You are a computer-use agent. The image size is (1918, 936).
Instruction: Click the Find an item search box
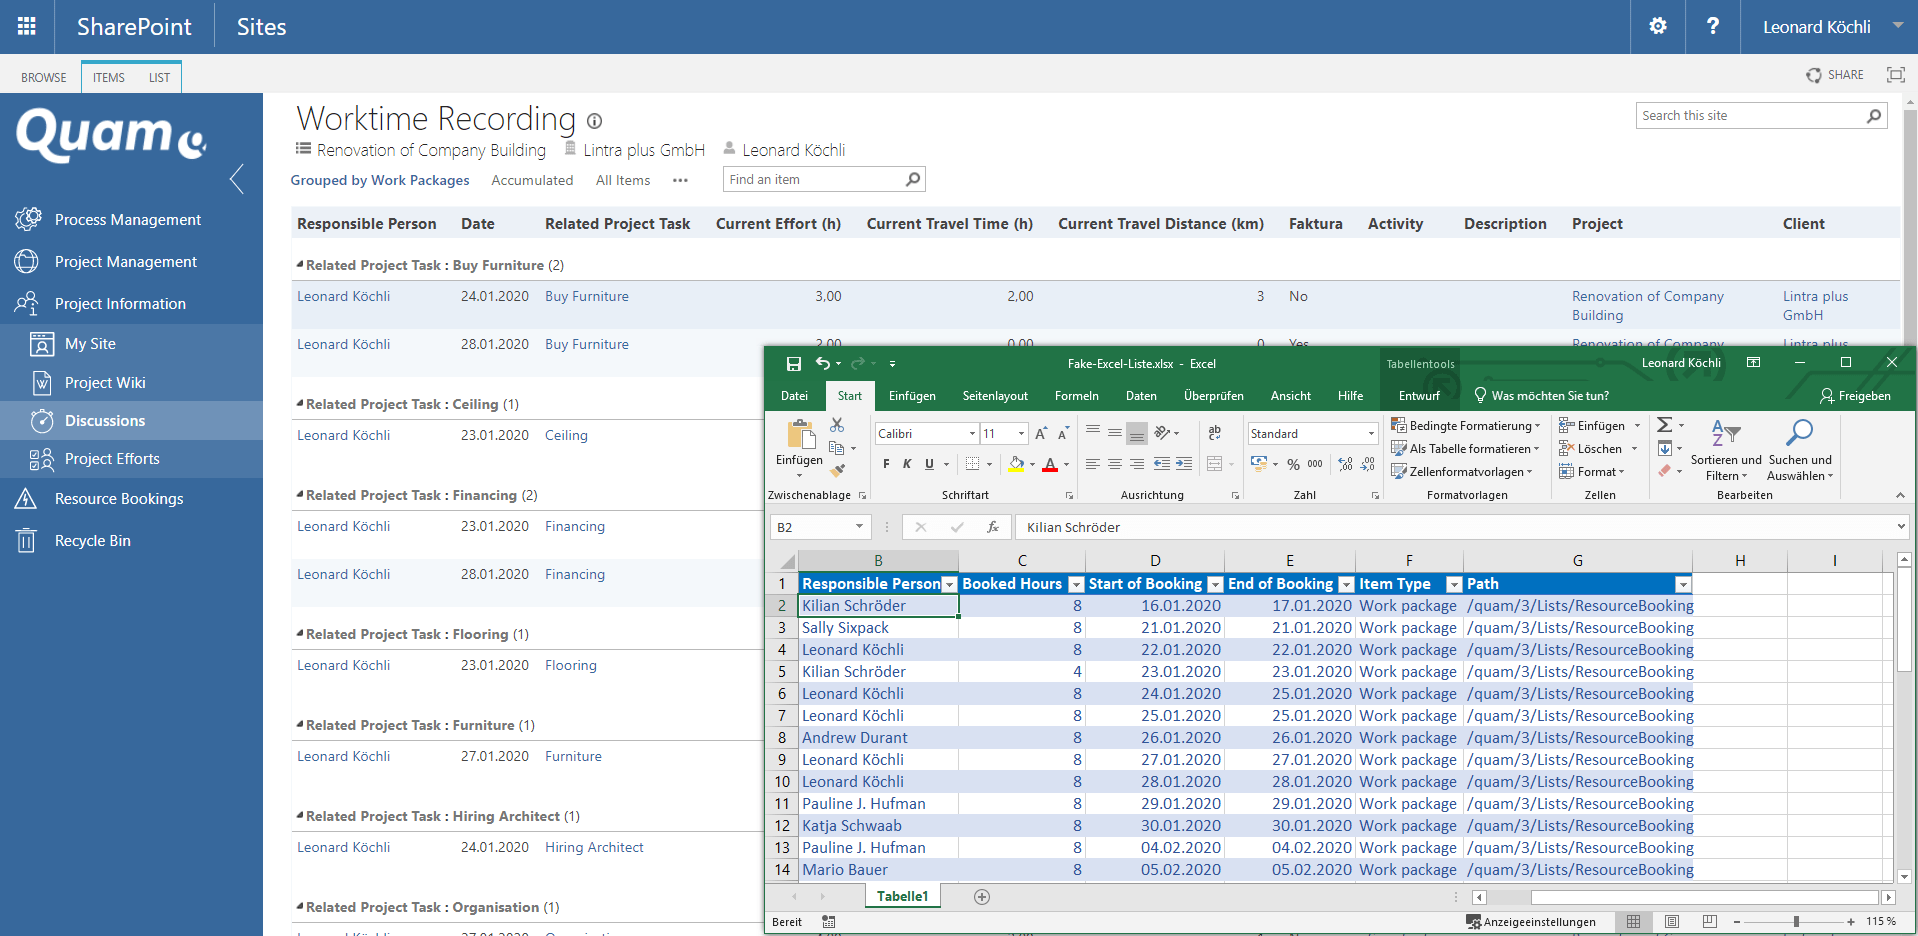812,180
